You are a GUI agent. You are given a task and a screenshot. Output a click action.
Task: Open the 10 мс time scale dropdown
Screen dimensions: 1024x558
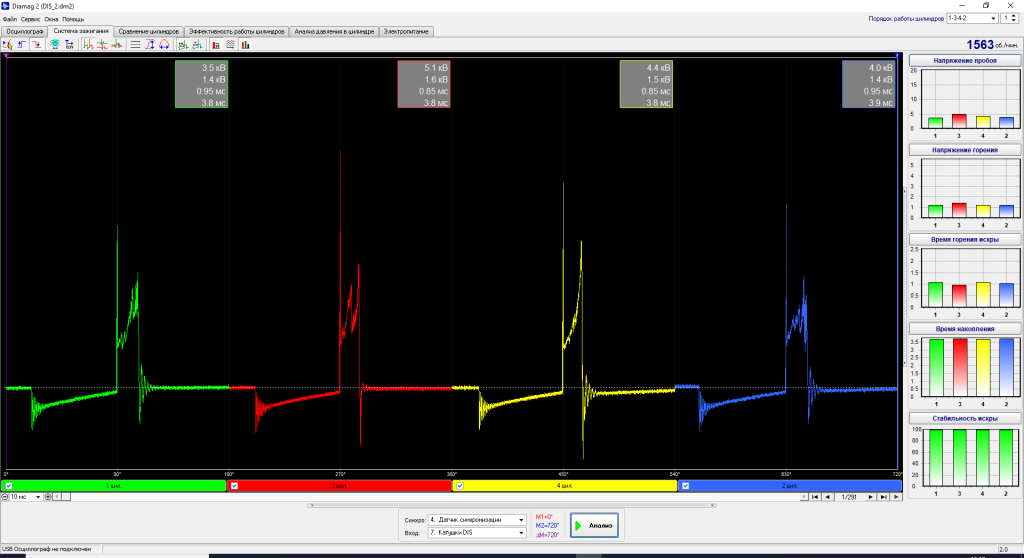point(25,497)
